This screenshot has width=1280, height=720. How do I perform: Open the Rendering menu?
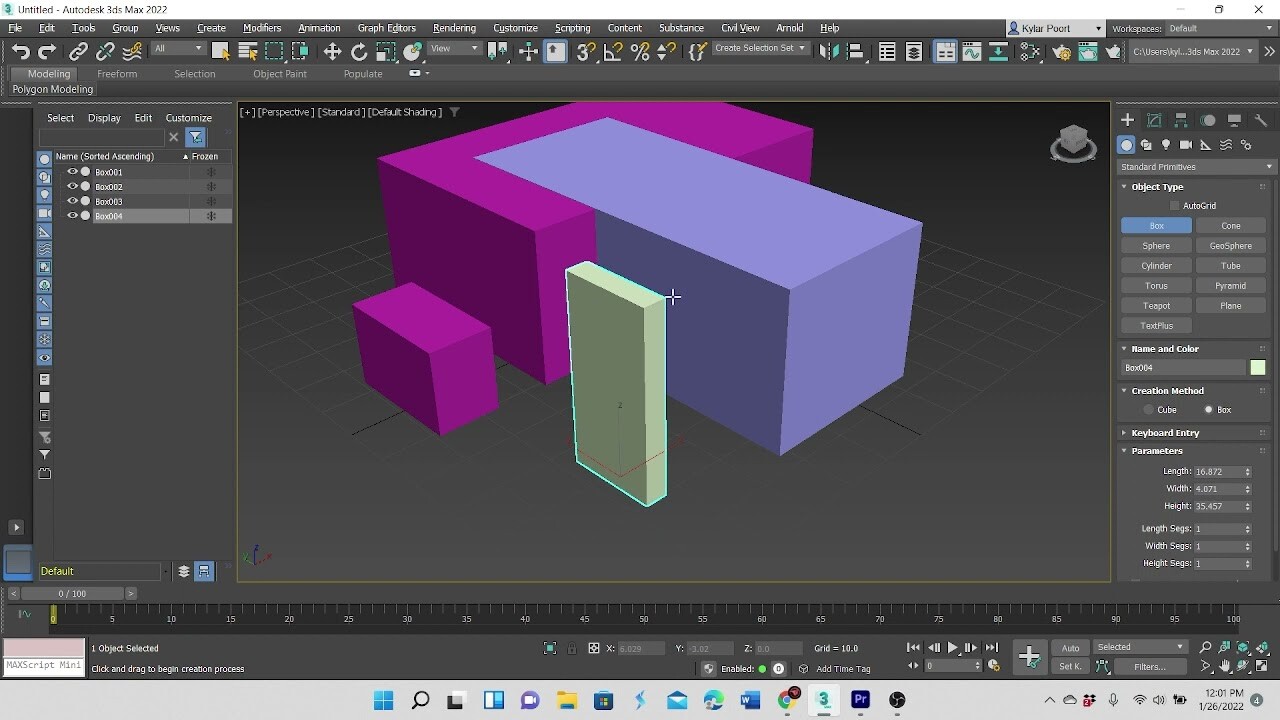pos(454,28)
